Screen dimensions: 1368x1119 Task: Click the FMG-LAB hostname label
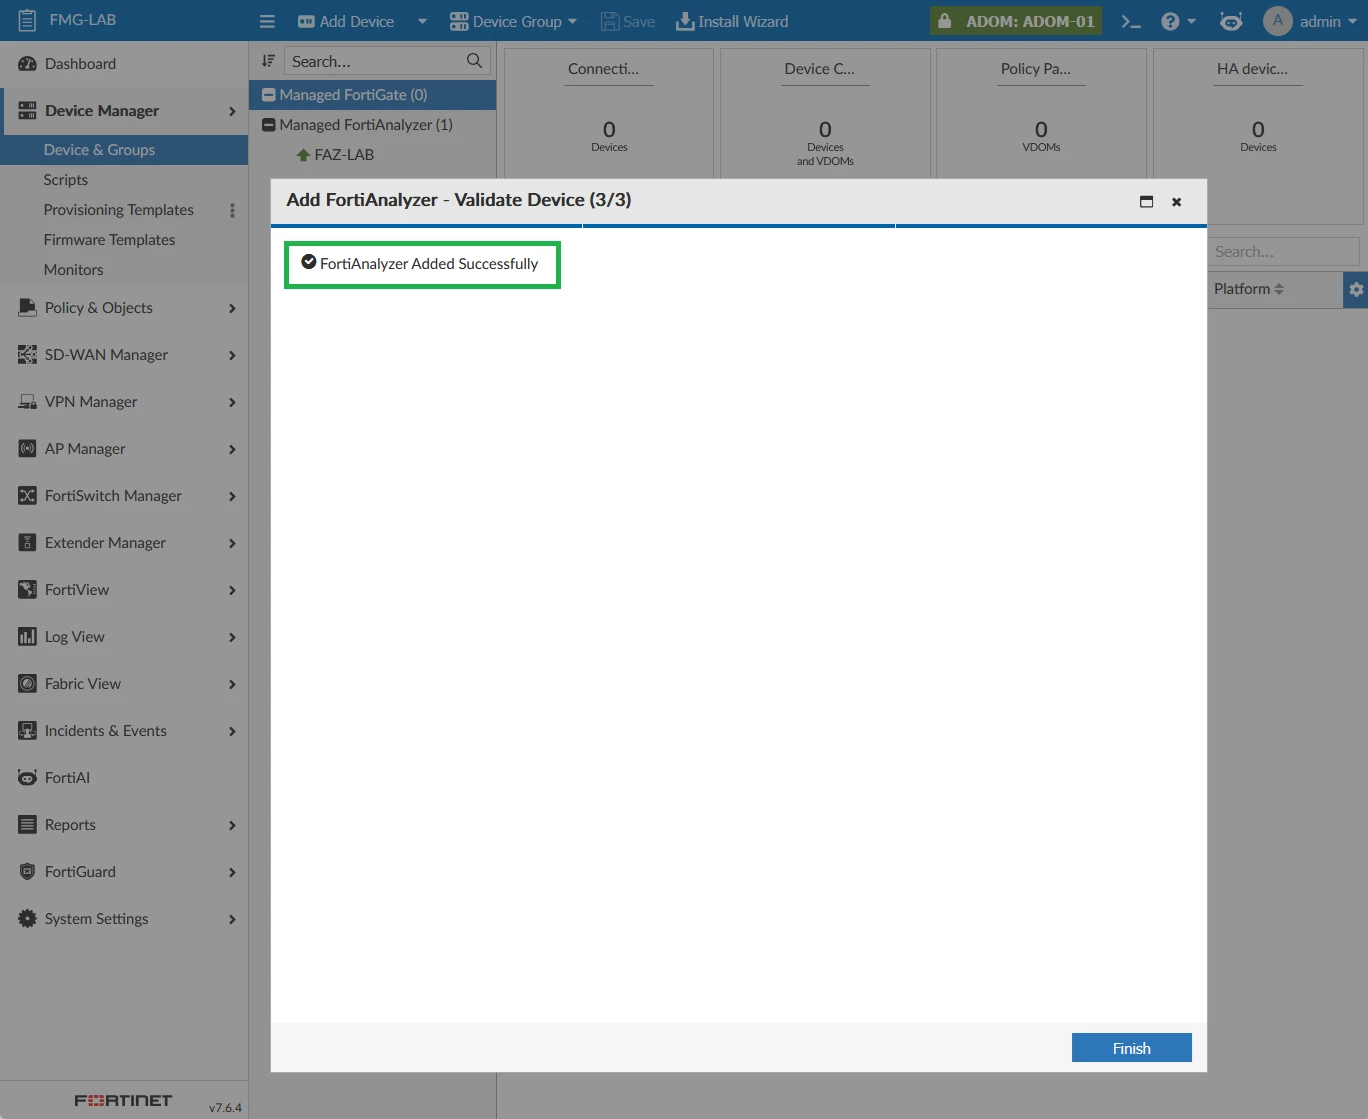(82, 20)
